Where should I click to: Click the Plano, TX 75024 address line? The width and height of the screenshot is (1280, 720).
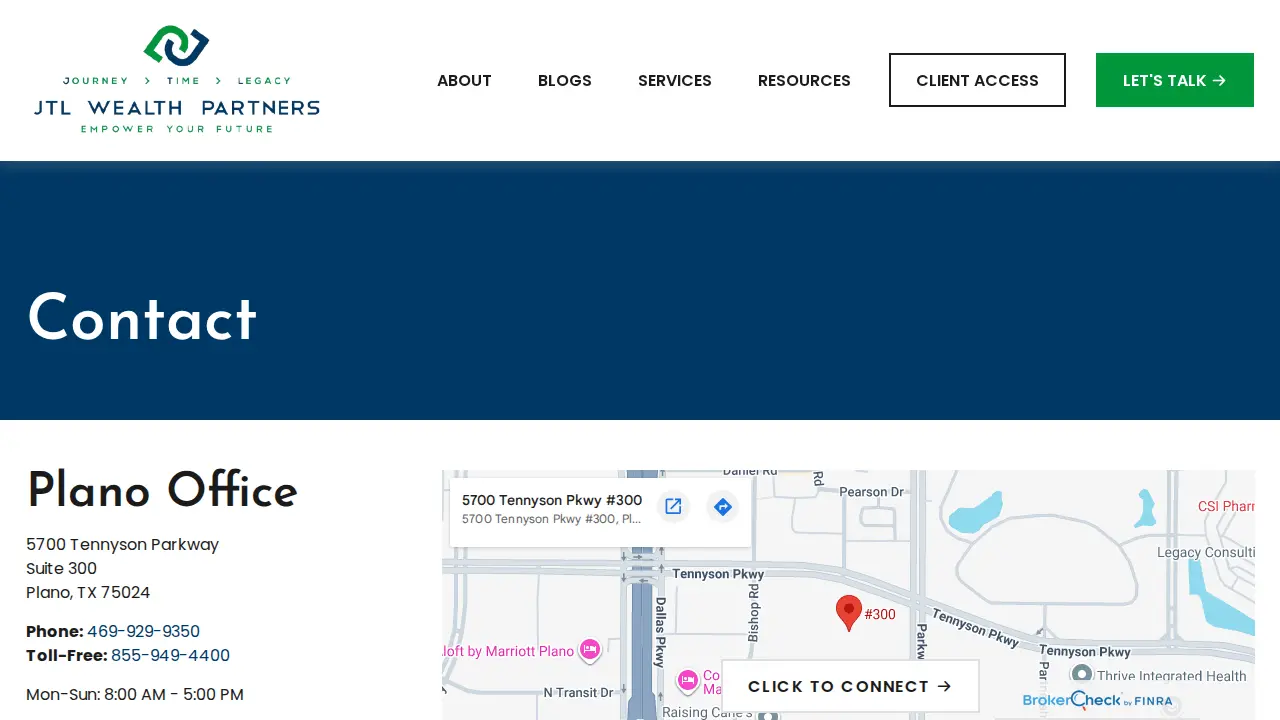coord(88,592)
